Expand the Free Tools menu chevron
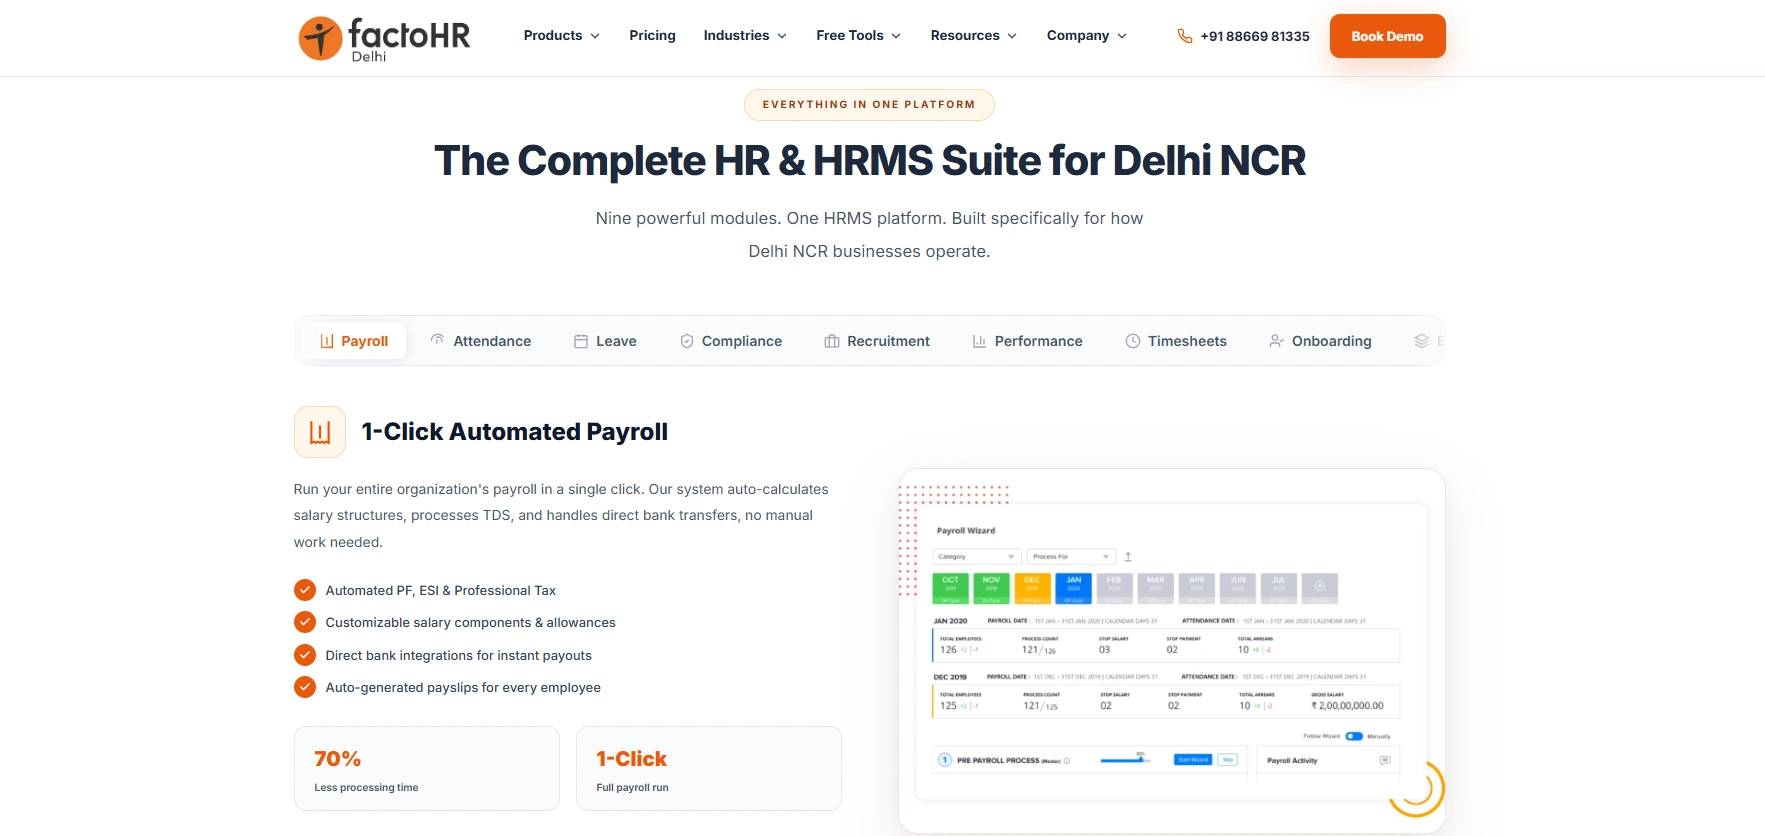 [x=896, y=36]
